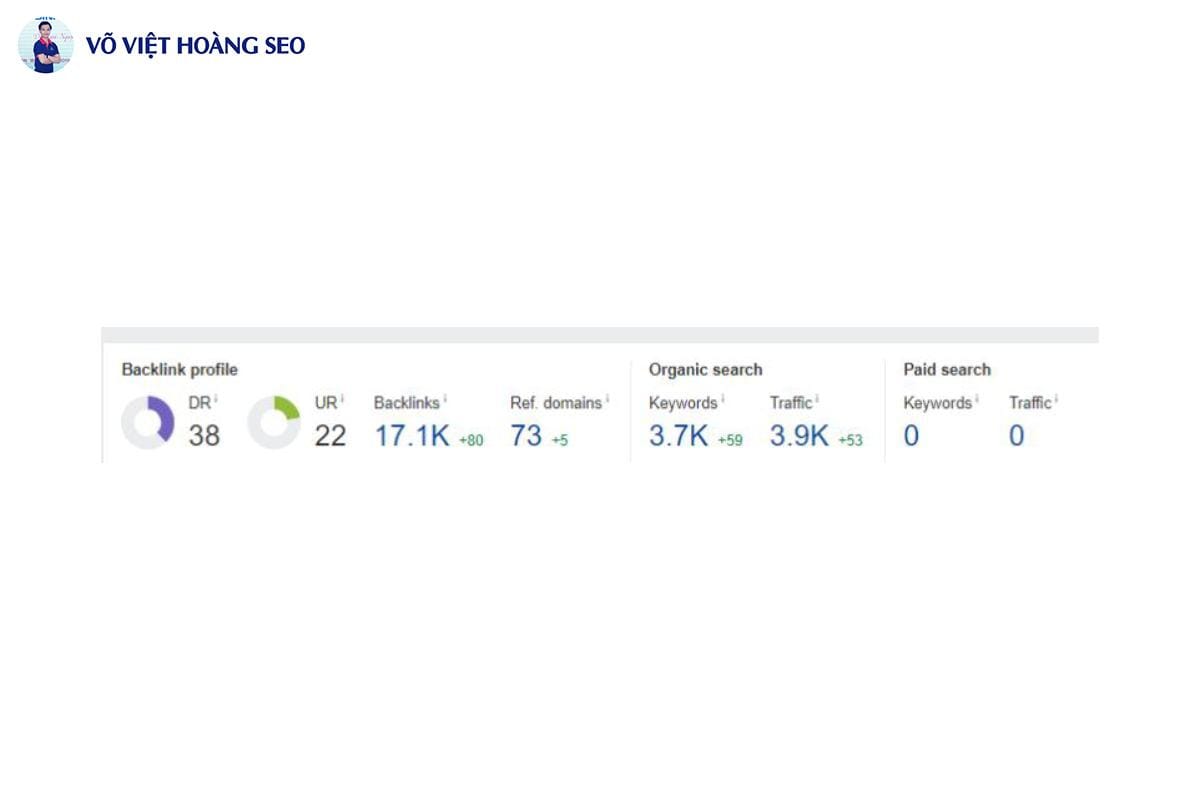The height and width of the screenshot is (790, 1200).
Task: Open the 3.9K organic traffic value
Action: pos(799,436)
